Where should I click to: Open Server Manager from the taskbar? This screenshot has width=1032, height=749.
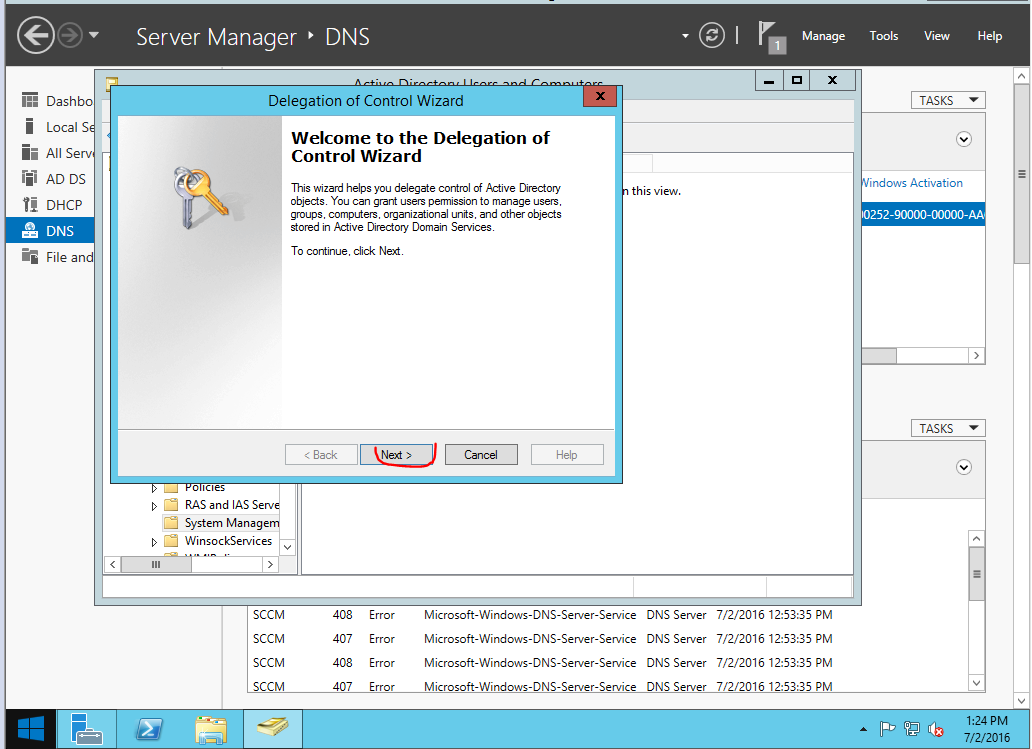pos(86,729)
